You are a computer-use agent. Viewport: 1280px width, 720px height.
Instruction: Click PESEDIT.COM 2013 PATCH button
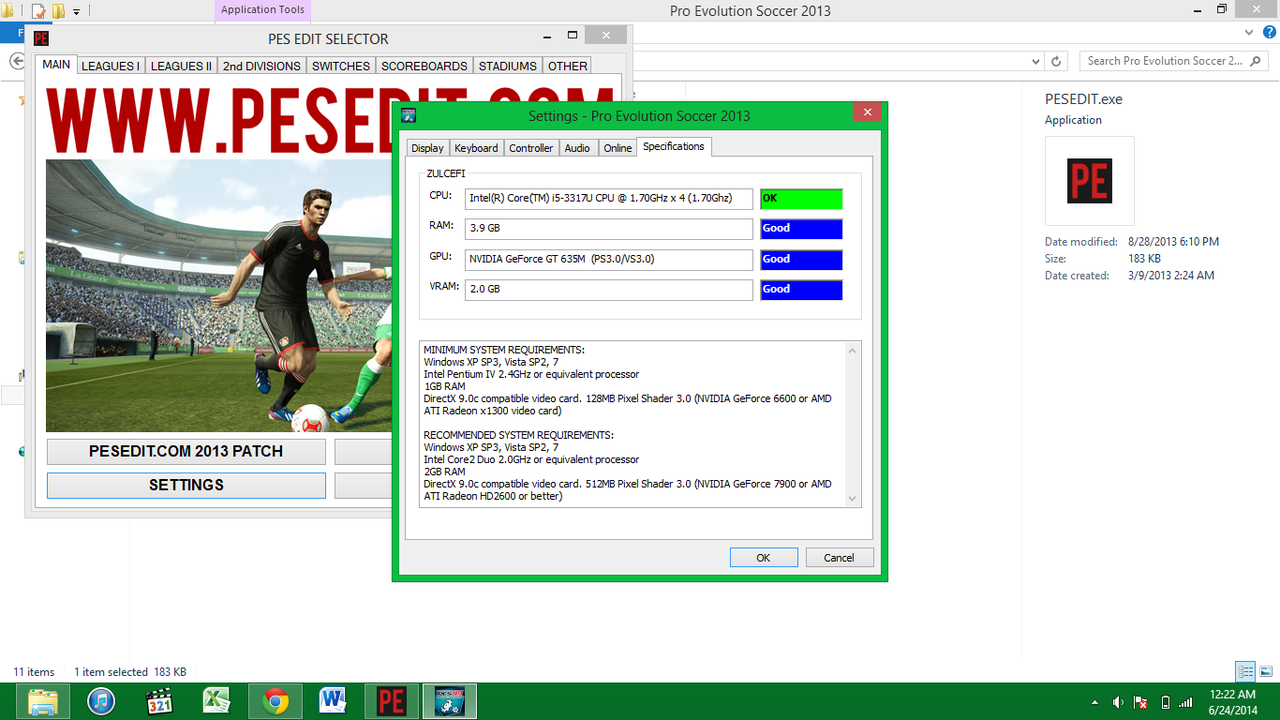pyautogui.click(x=186, y=451)
